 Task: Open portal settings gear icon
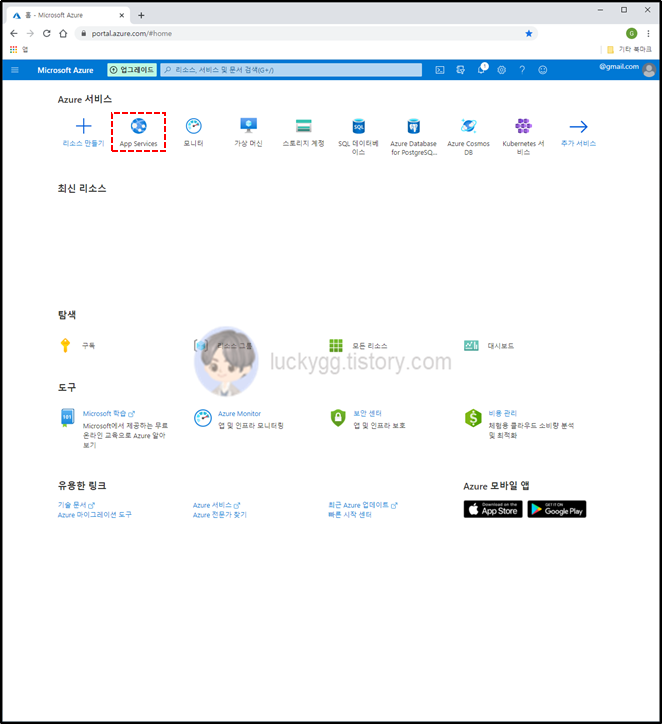(x=501, y=70)
